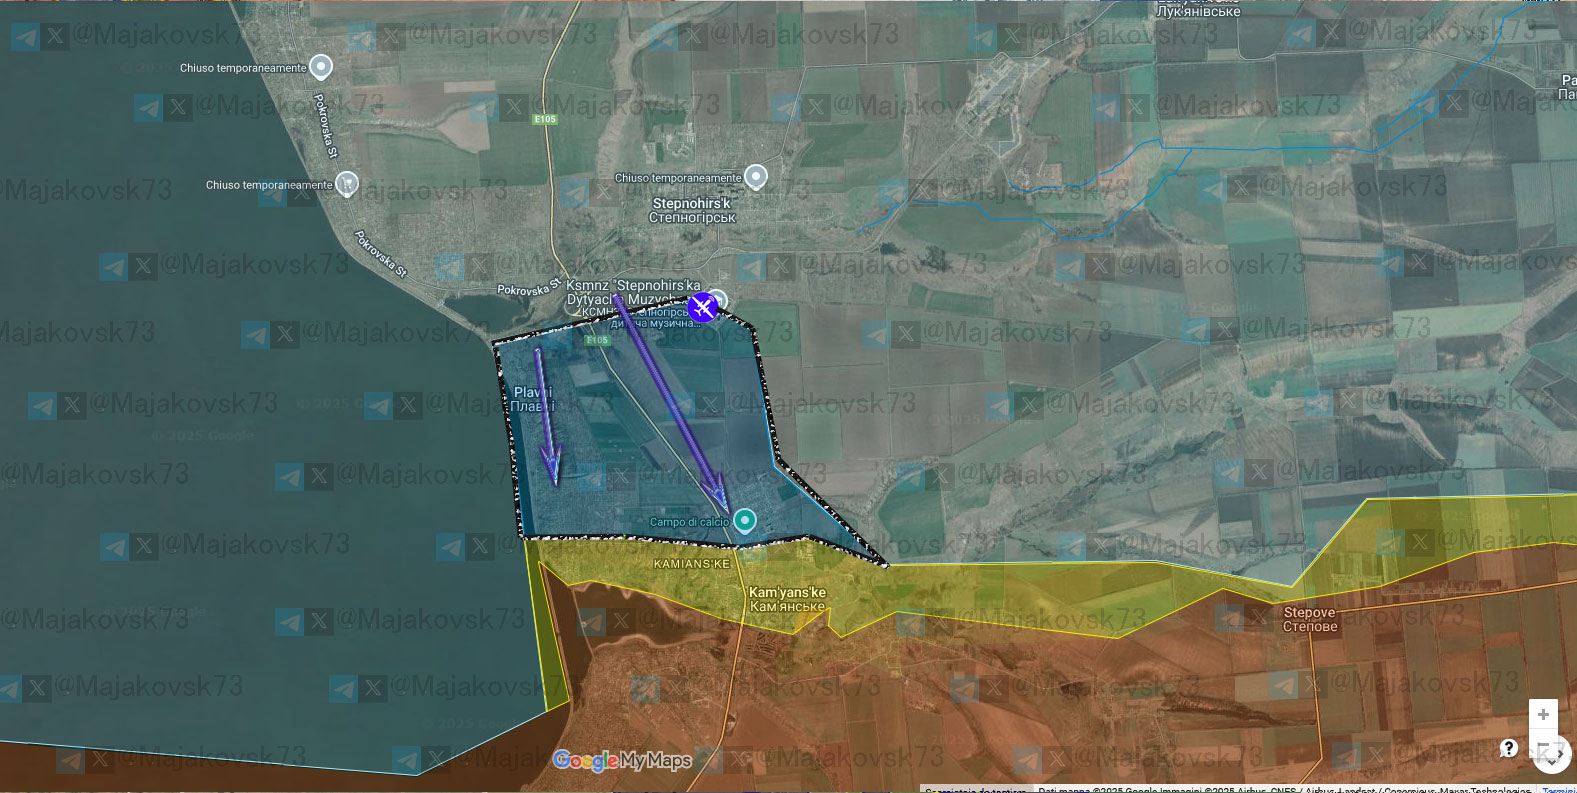Click the Plavni village label
Viewport: 1577px width, 793px height.
point(533,399)
